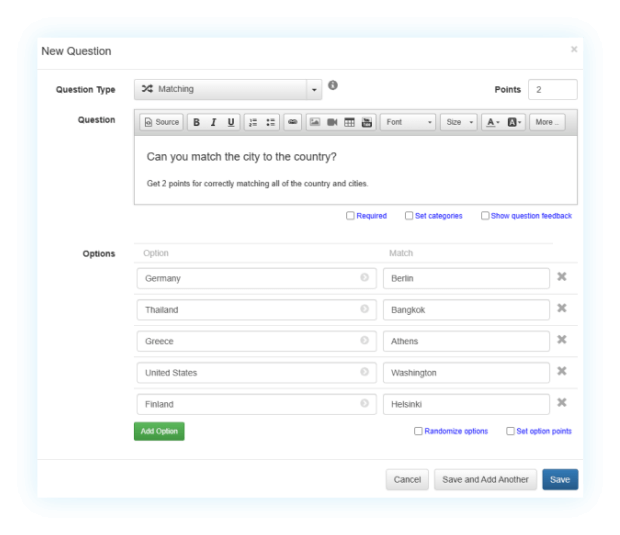Insert a table into the question

pyautogui.click(x=349, y=122)
